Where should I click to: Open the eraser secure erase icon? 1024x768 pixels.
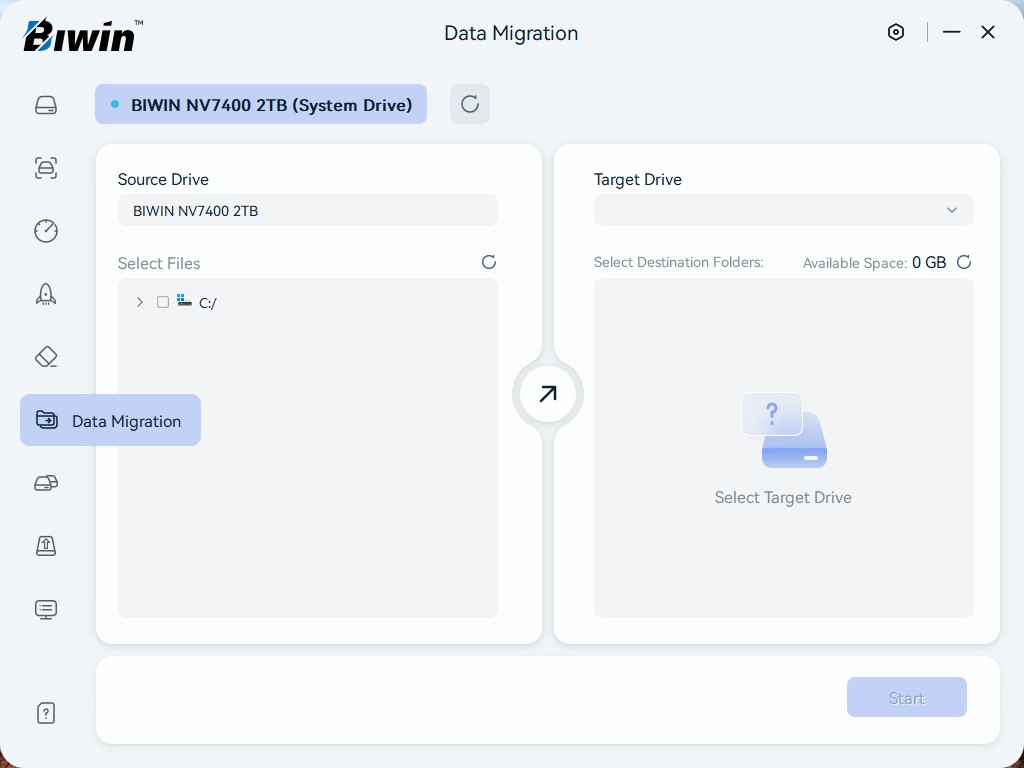(46, 357)
